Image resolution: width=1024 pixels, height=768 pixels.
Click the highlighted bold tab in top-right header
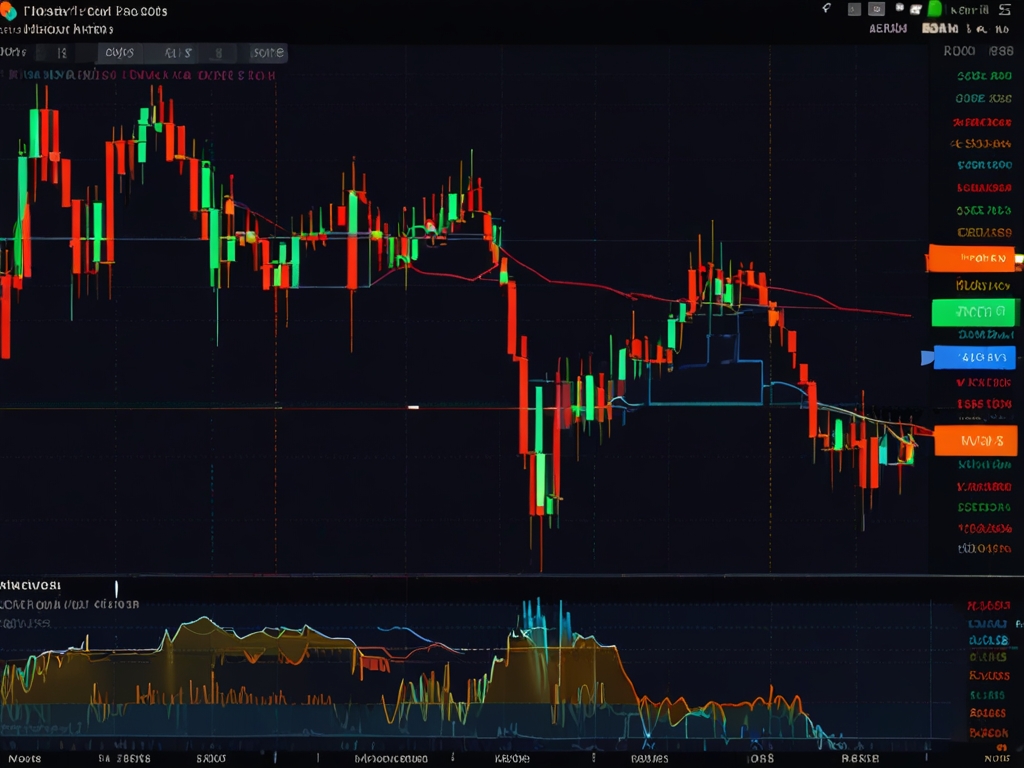click(x=940, y=29)
